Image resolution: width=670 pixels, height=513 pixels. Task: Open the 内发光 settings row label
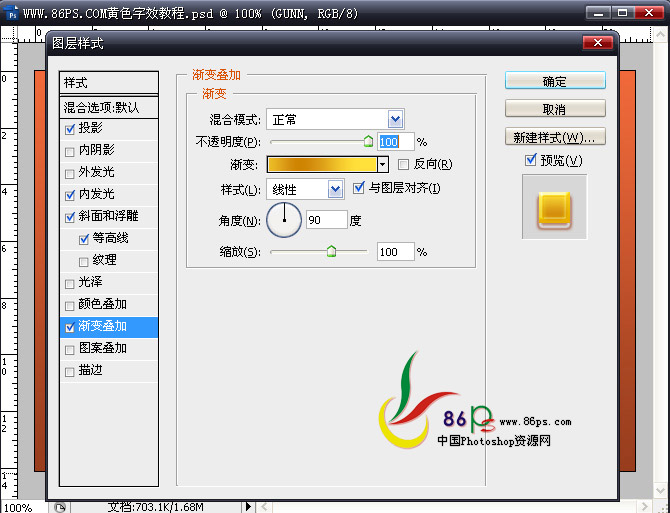97,194
